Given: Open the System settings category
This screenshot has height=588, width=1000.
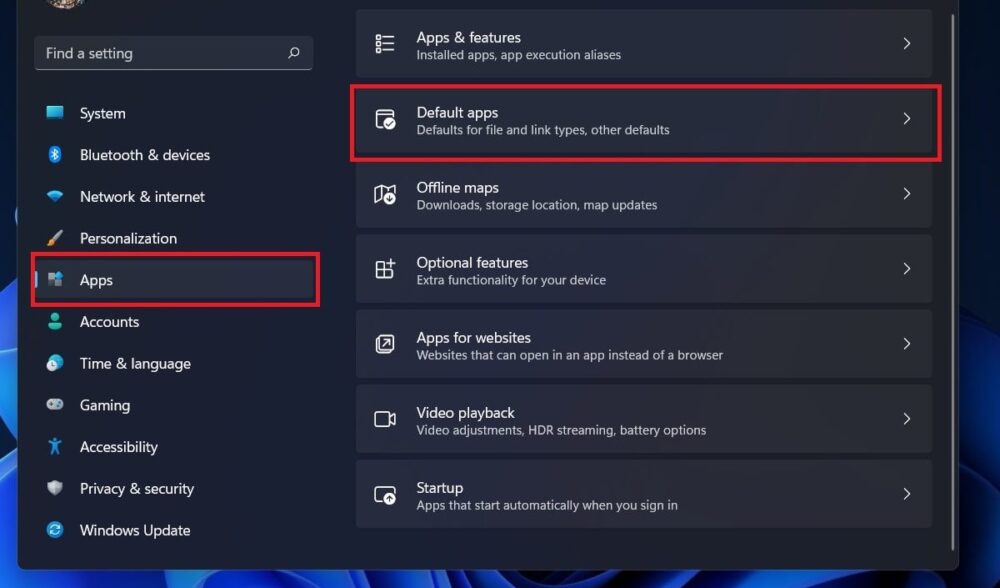Looking at the screenshot, I should [x=174, y=113].
